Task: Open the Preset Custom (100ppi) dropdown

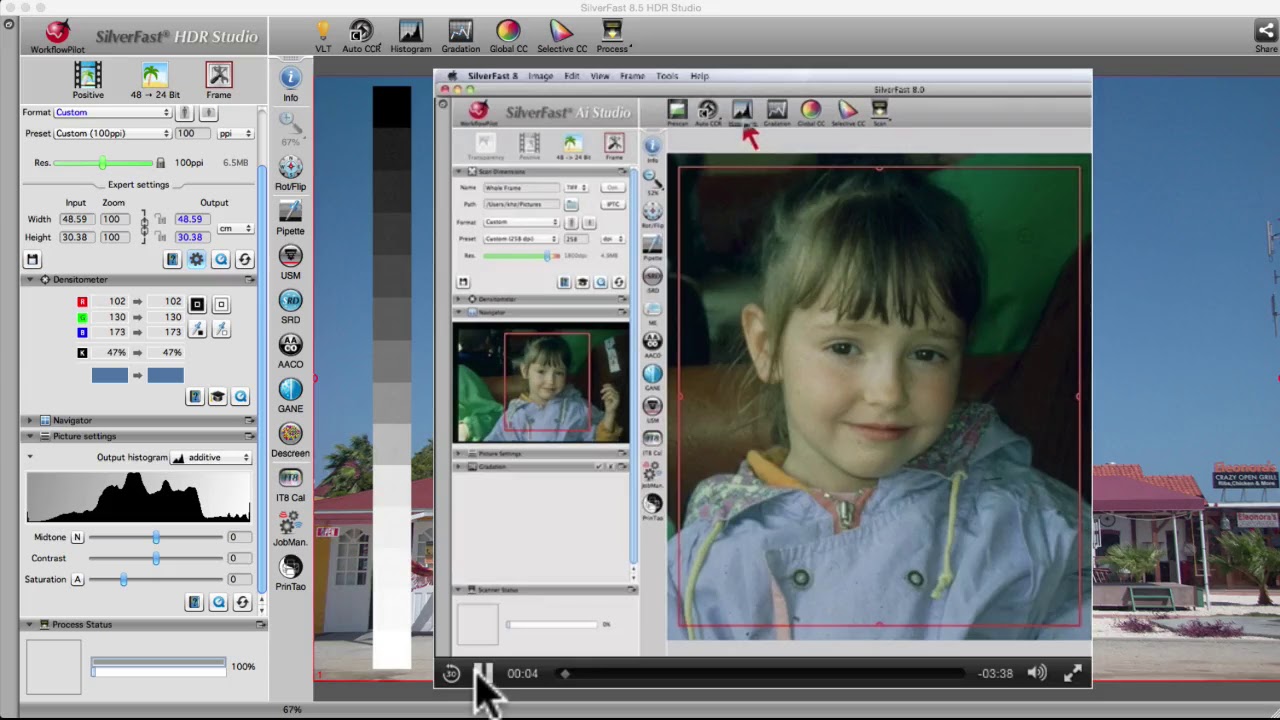Action: click(x=112, y=133)
